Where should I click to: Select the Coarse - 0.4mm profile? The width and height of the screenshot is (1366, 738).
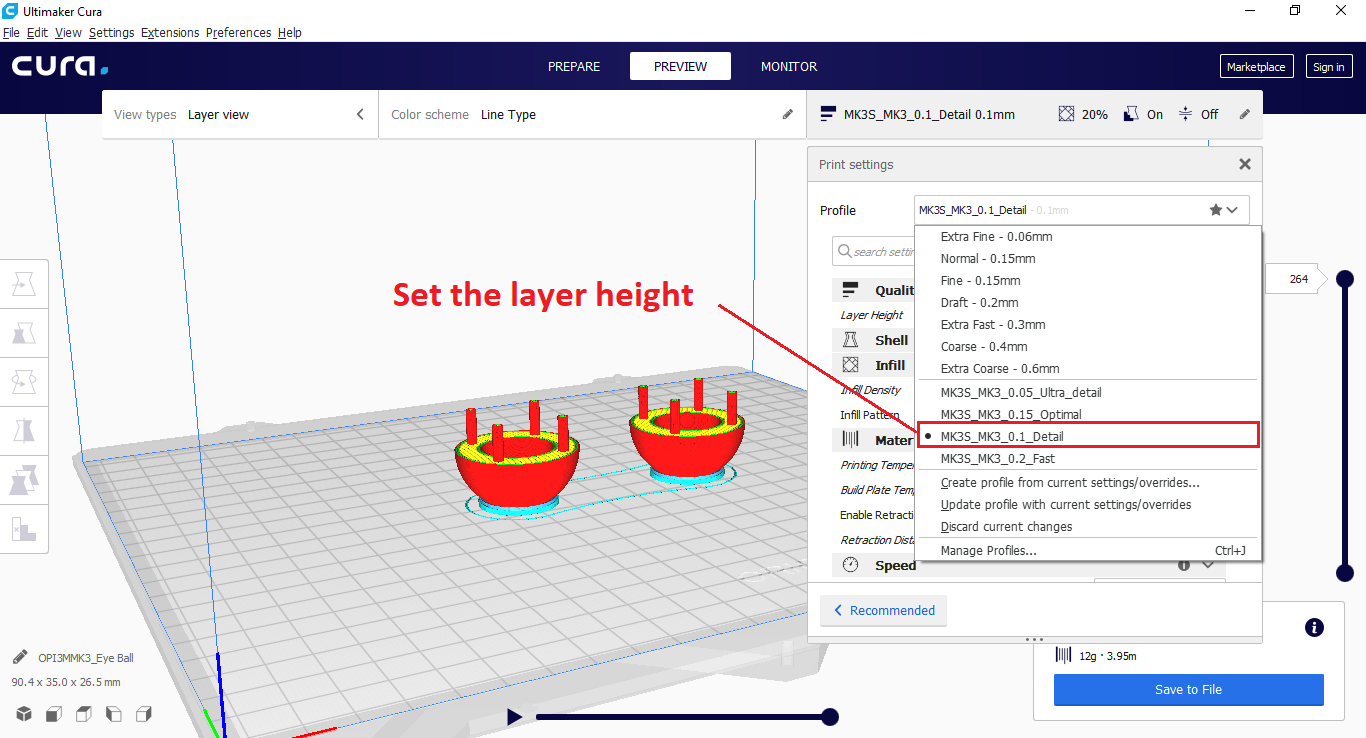tap(1089, 347)
